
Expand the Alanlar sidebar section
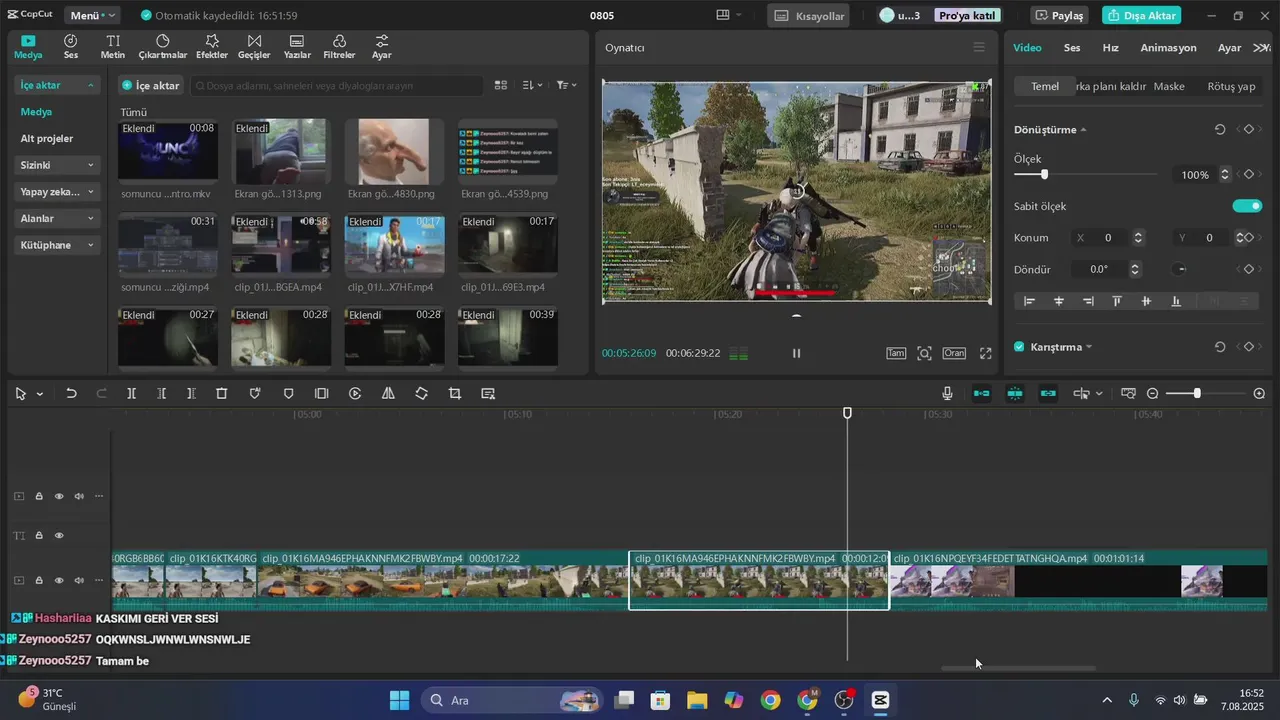click(x=58, y=218)
